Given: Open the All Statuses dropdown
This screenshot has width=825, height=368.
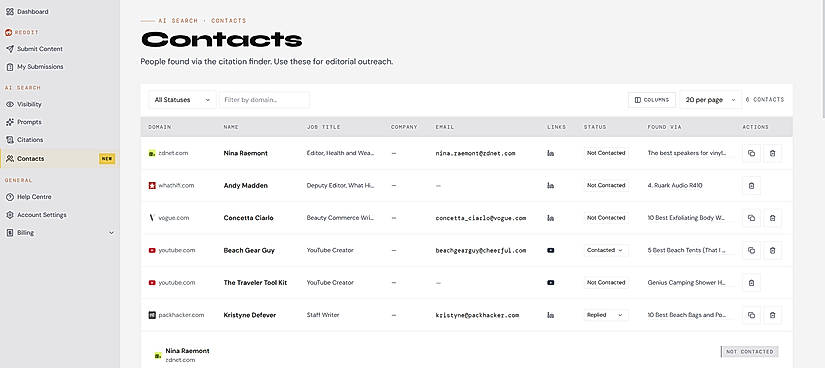Looking at the screenshot, I should [182, 100].
